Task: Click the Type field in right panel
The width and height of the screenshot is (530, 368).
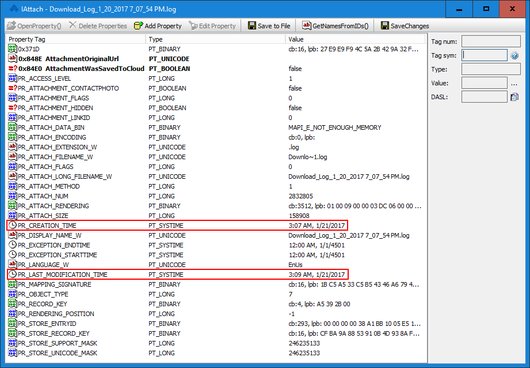Action: click(x=491, y=69)
